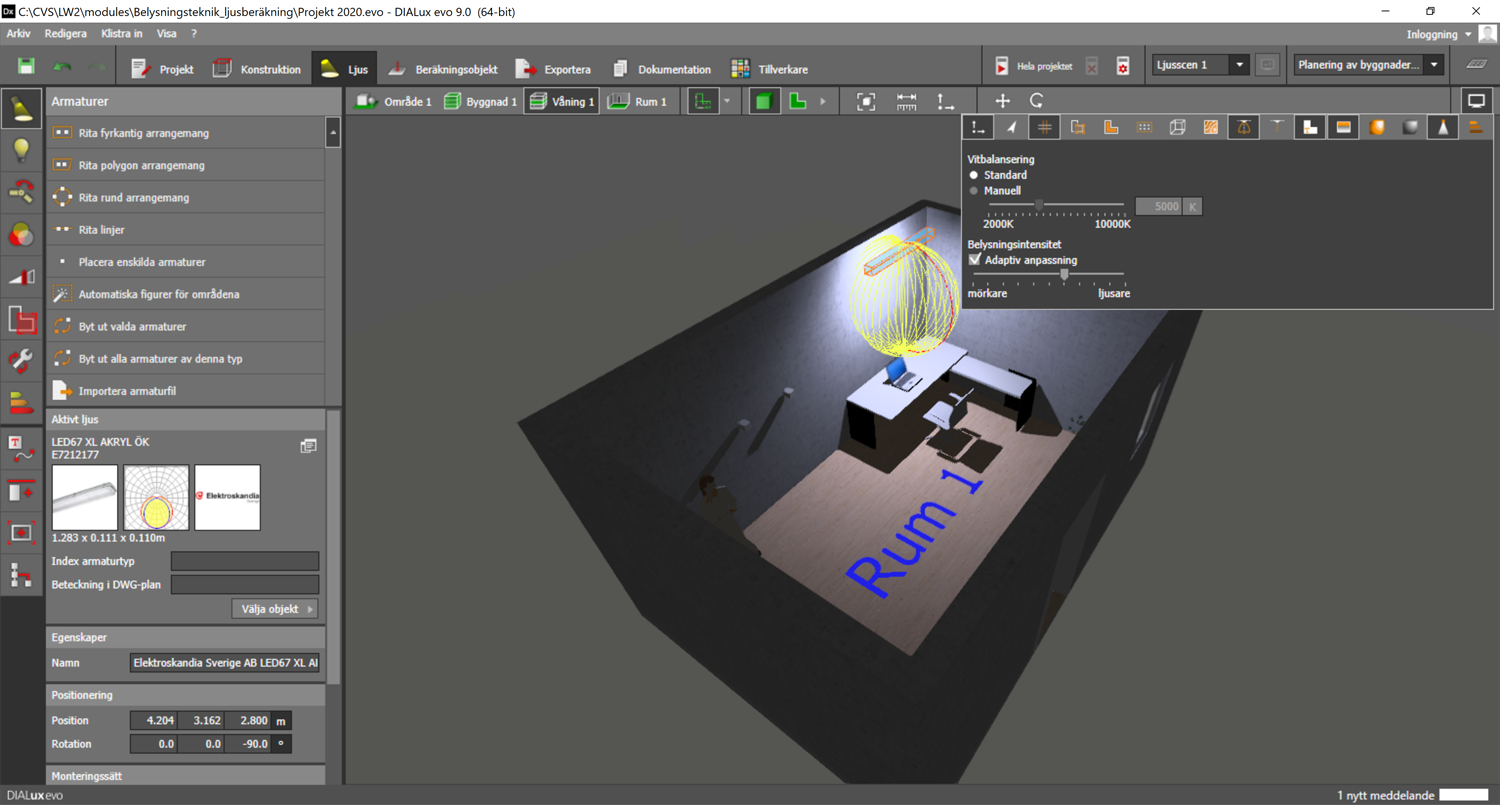The width and height of the screenshot is (1500, 805).
Task: Click the wrench maintenance icon in sidebar
Action: click(21, 359)
